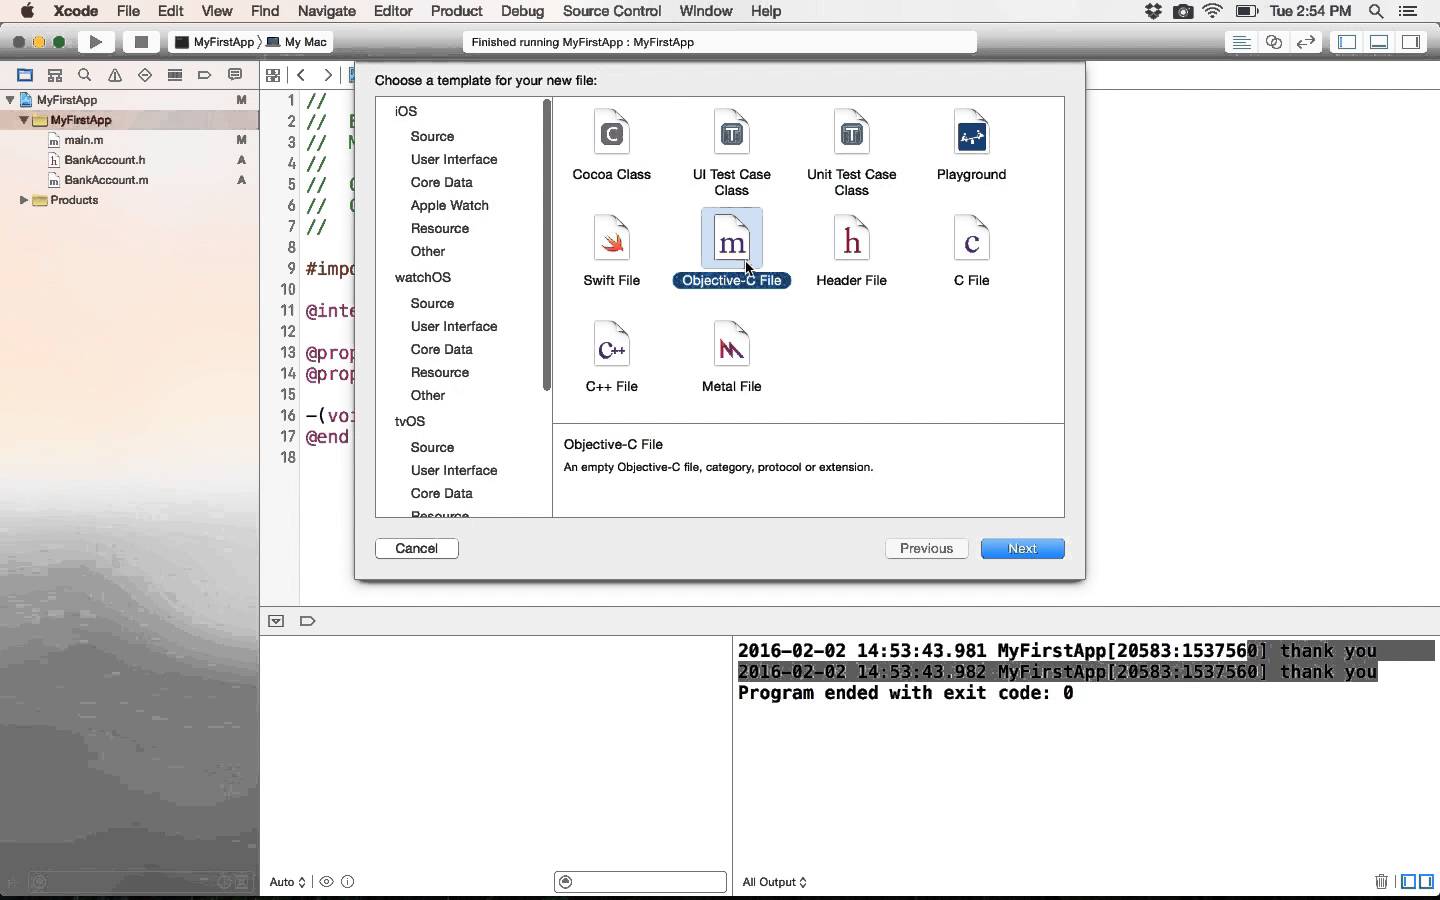Open BankAccount.m in the navigator
The width and height of the screenshot is (1440, 900).
pos(106,180)
